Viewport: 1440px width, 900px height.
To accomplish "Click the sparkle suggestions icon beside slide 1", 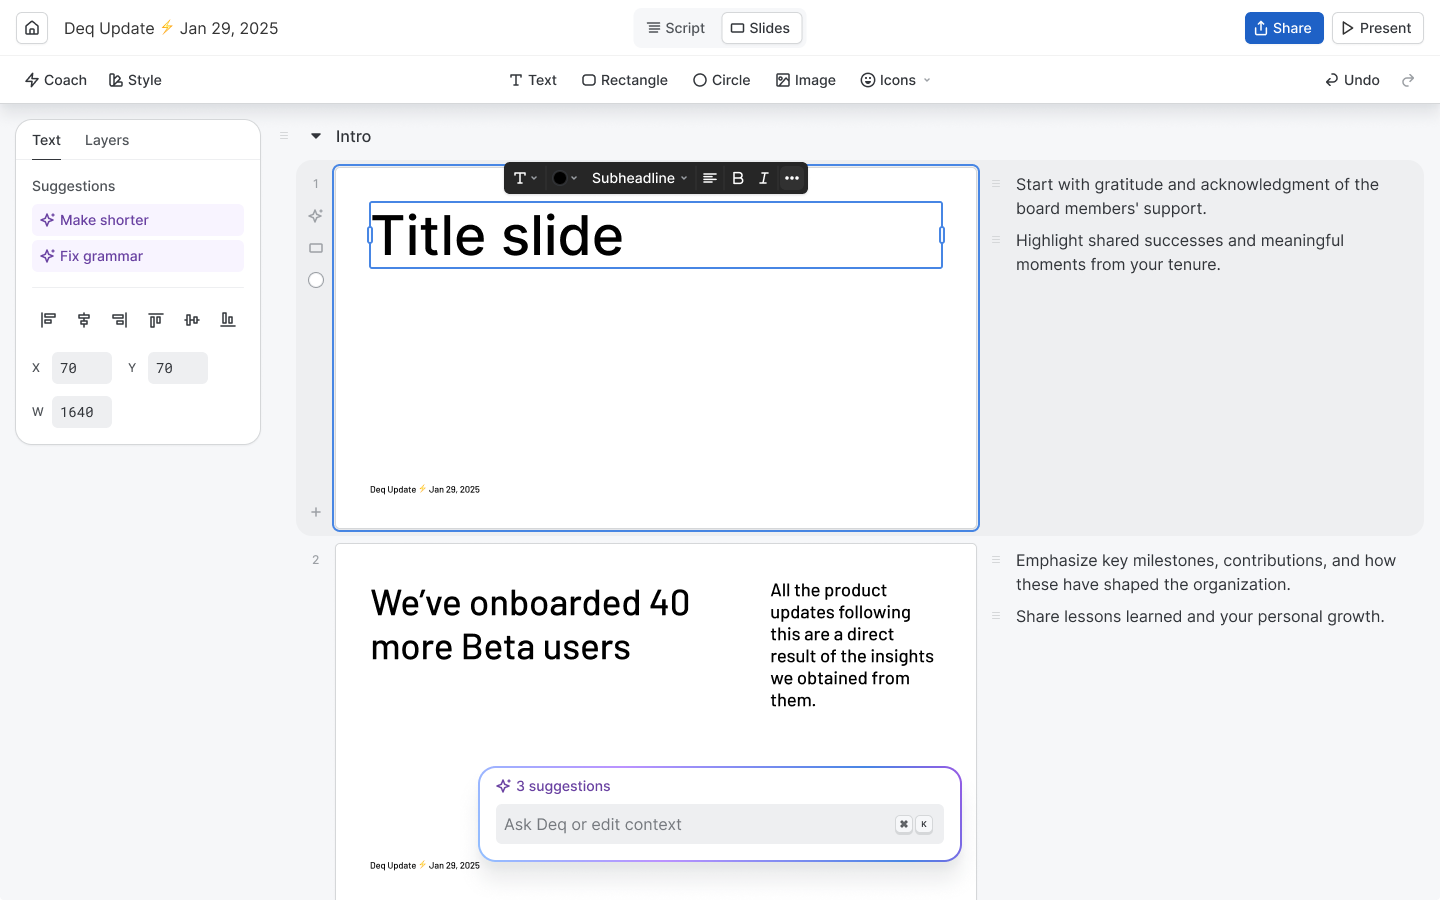I will pos(316,216).
